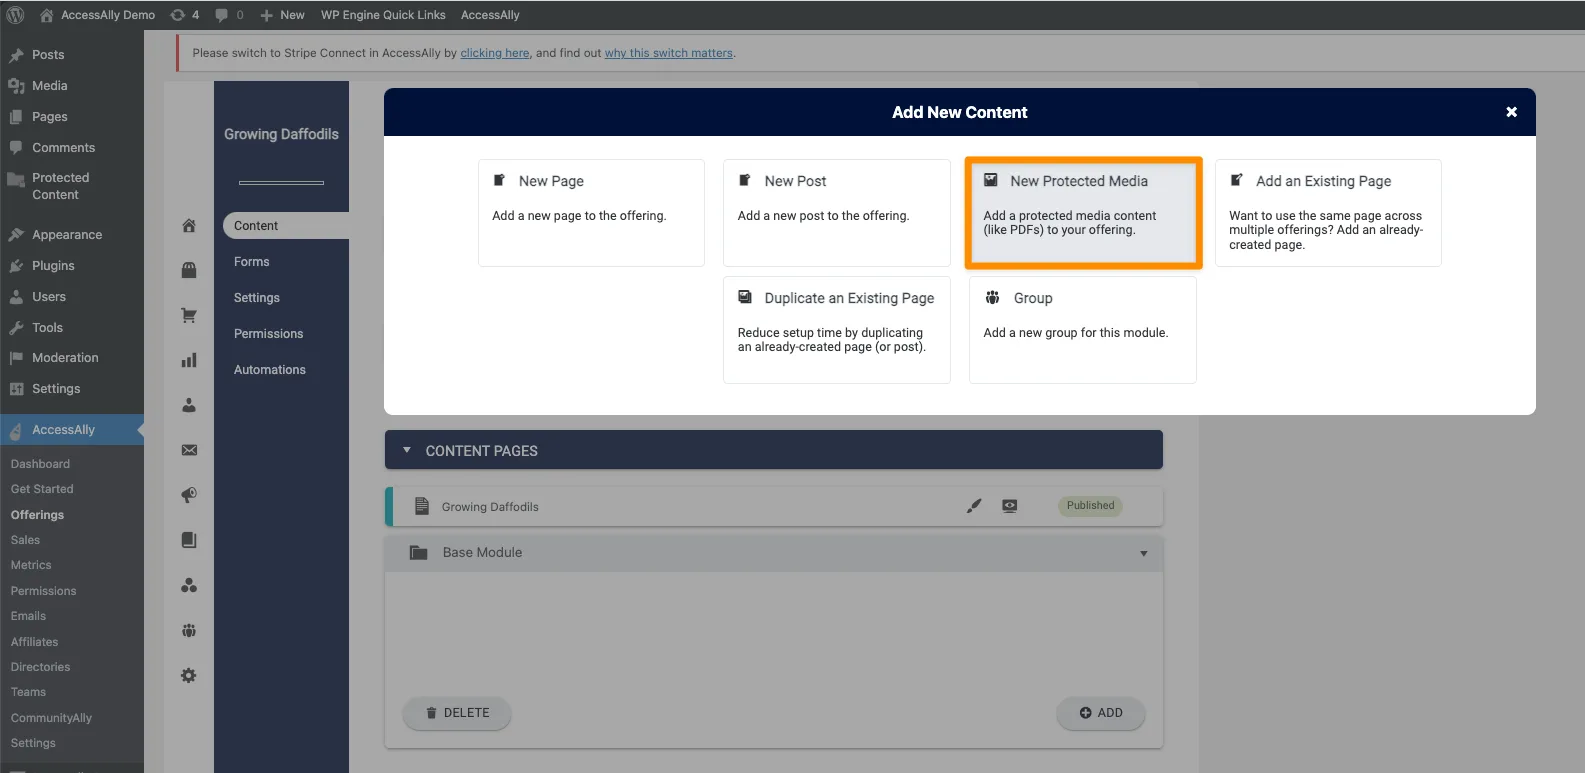
Task: Click the preview eye icon for Growing Daffodils
Action: coord(1010,506)
